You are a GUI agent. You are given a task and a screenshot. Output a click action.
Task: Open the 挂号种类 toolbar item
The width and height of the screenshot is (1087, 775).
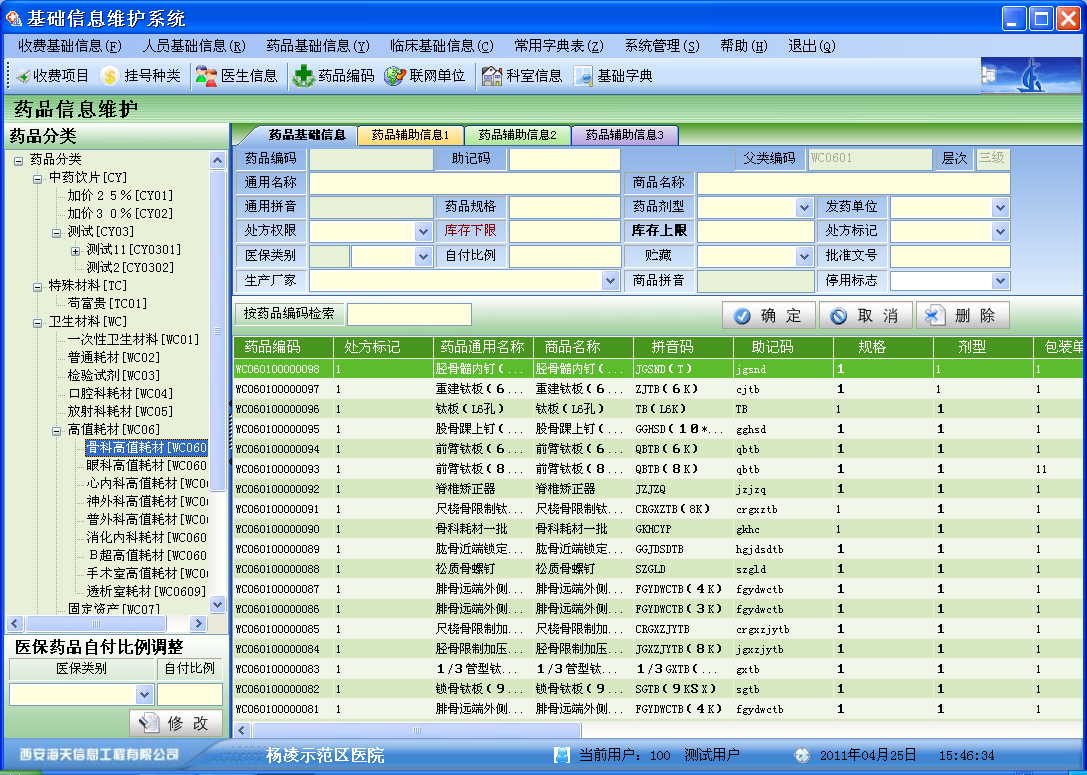coord(140,76)
